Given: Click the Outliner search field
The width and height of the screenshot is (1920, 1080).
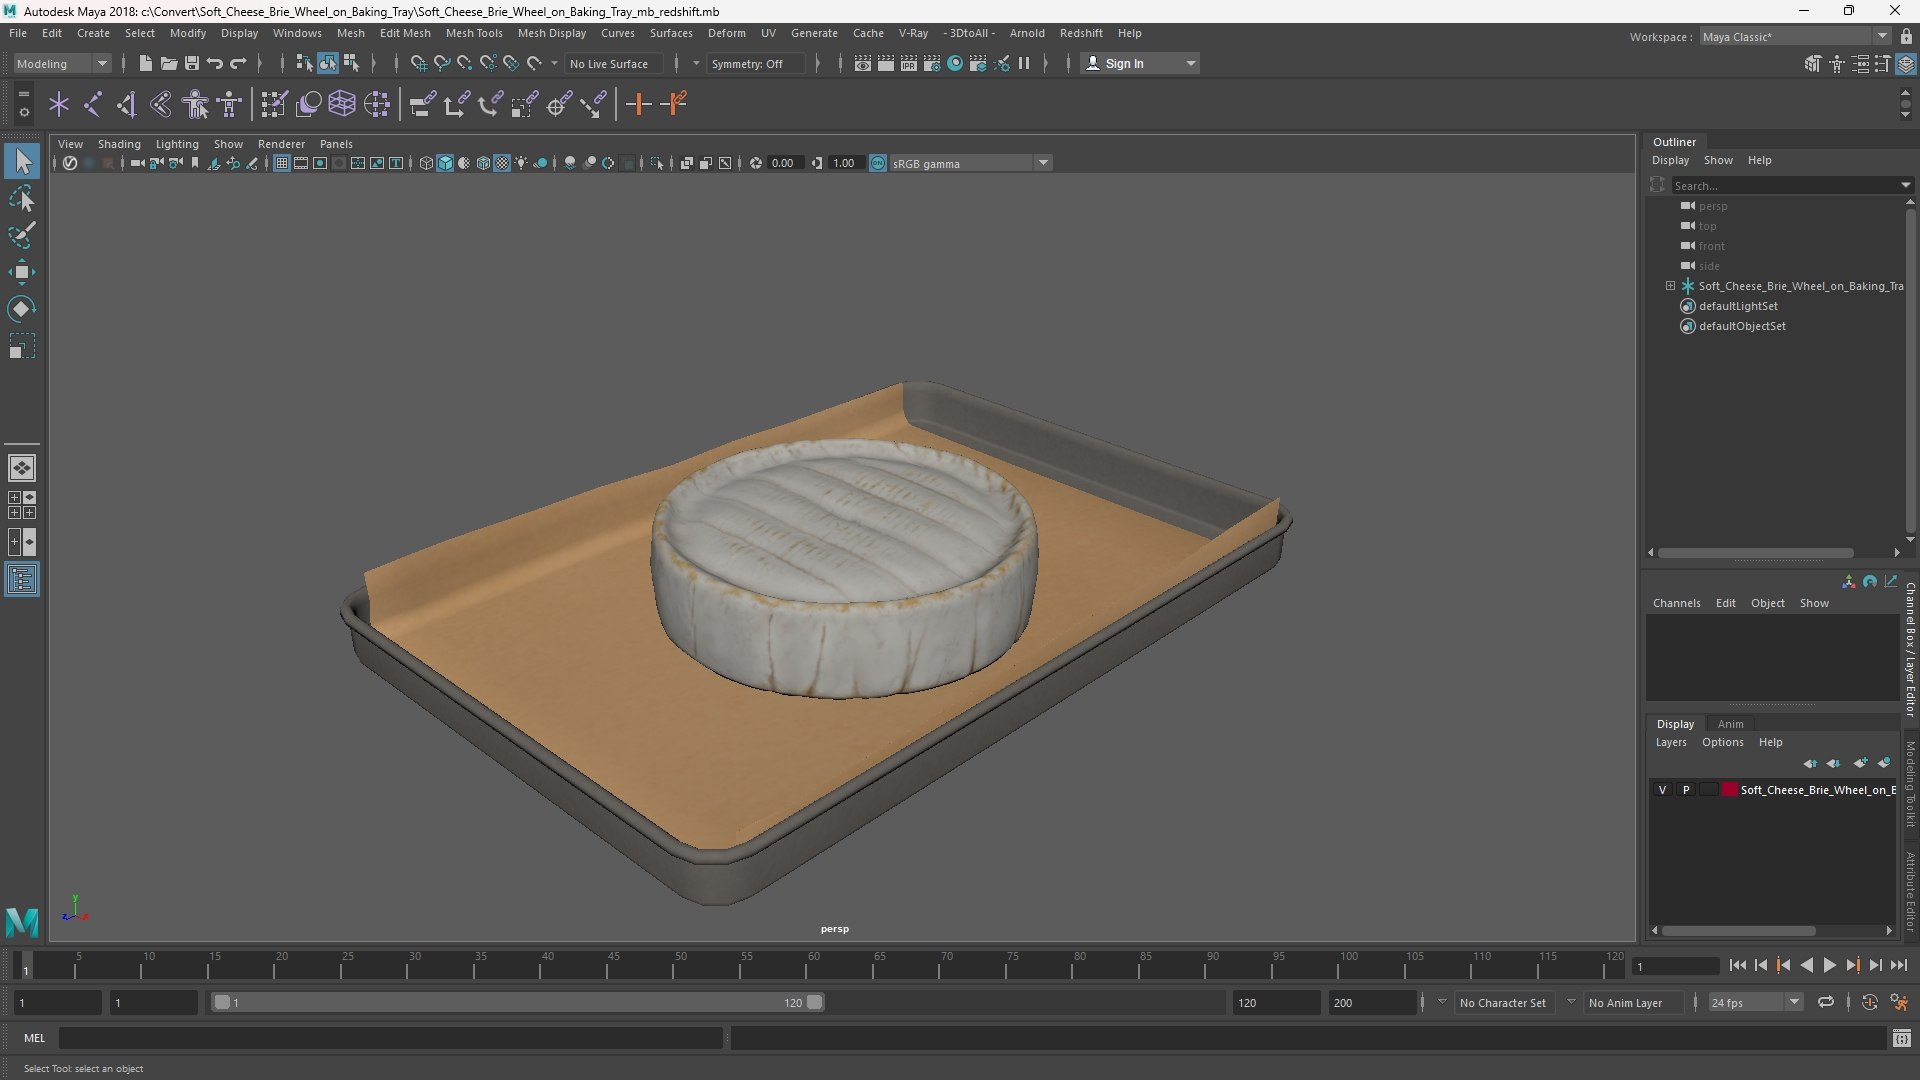Looking at the screenshot, I should [x=1786, y=185].
